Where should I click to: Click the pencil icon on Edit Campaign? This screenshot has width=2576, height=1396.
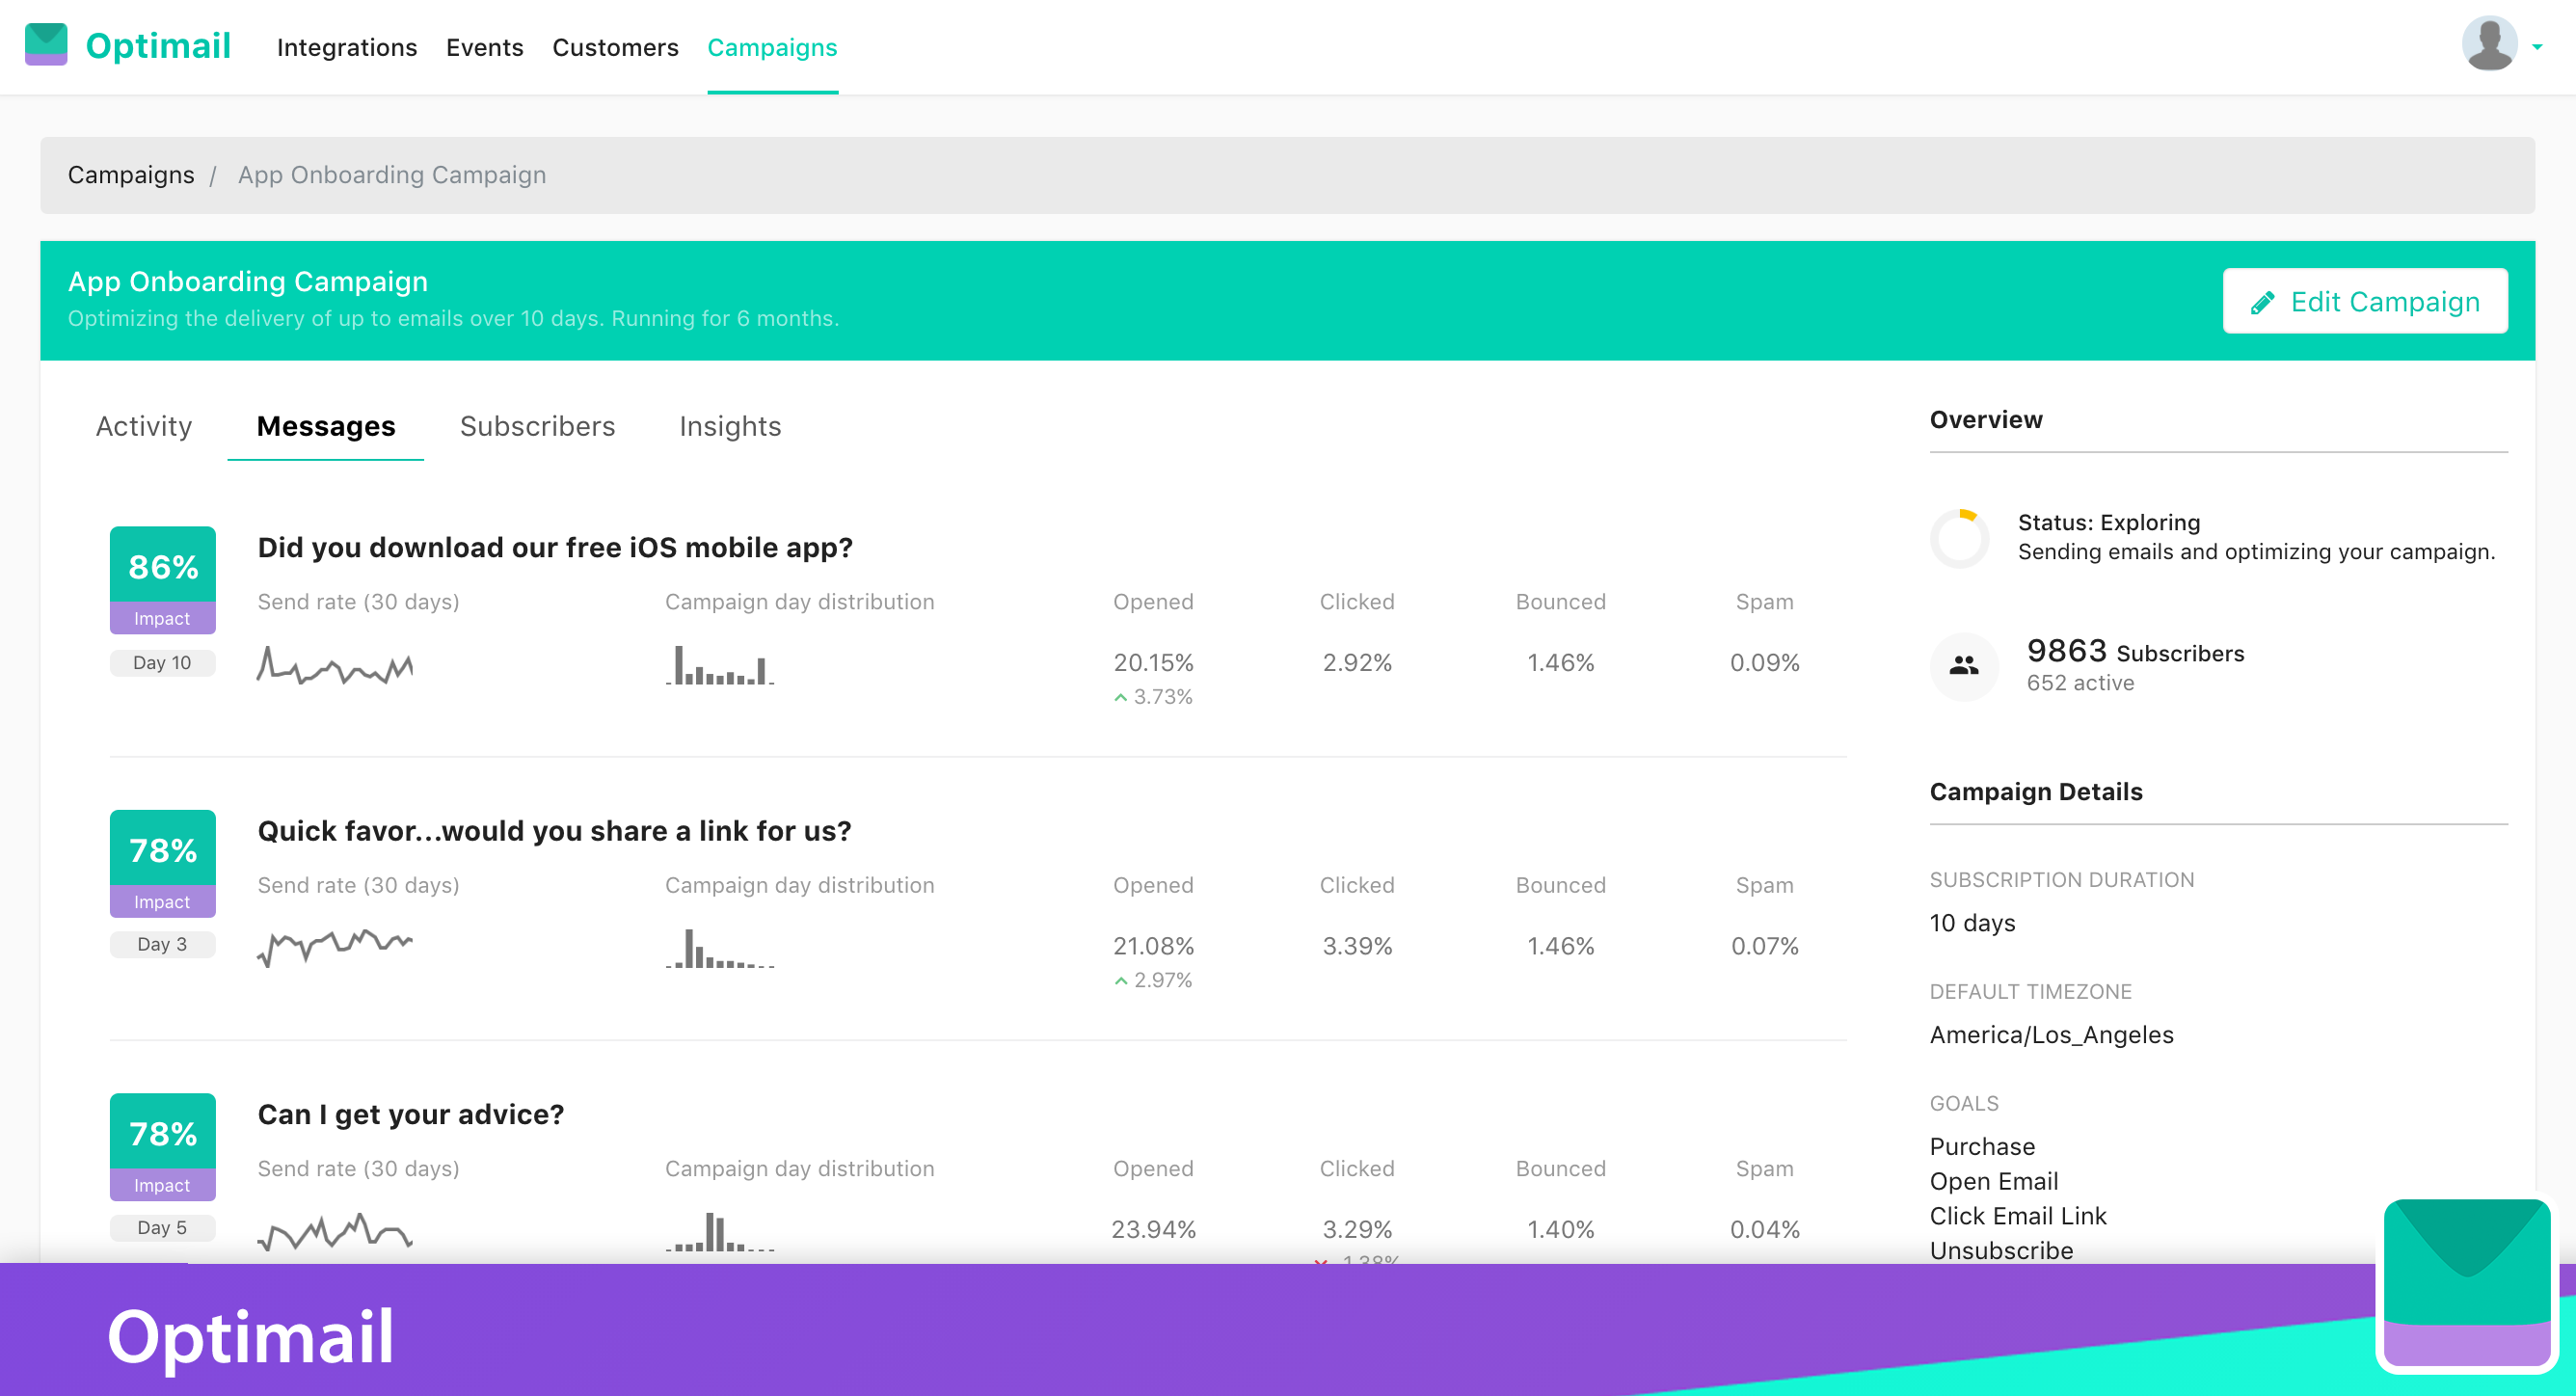(2262, 302)
